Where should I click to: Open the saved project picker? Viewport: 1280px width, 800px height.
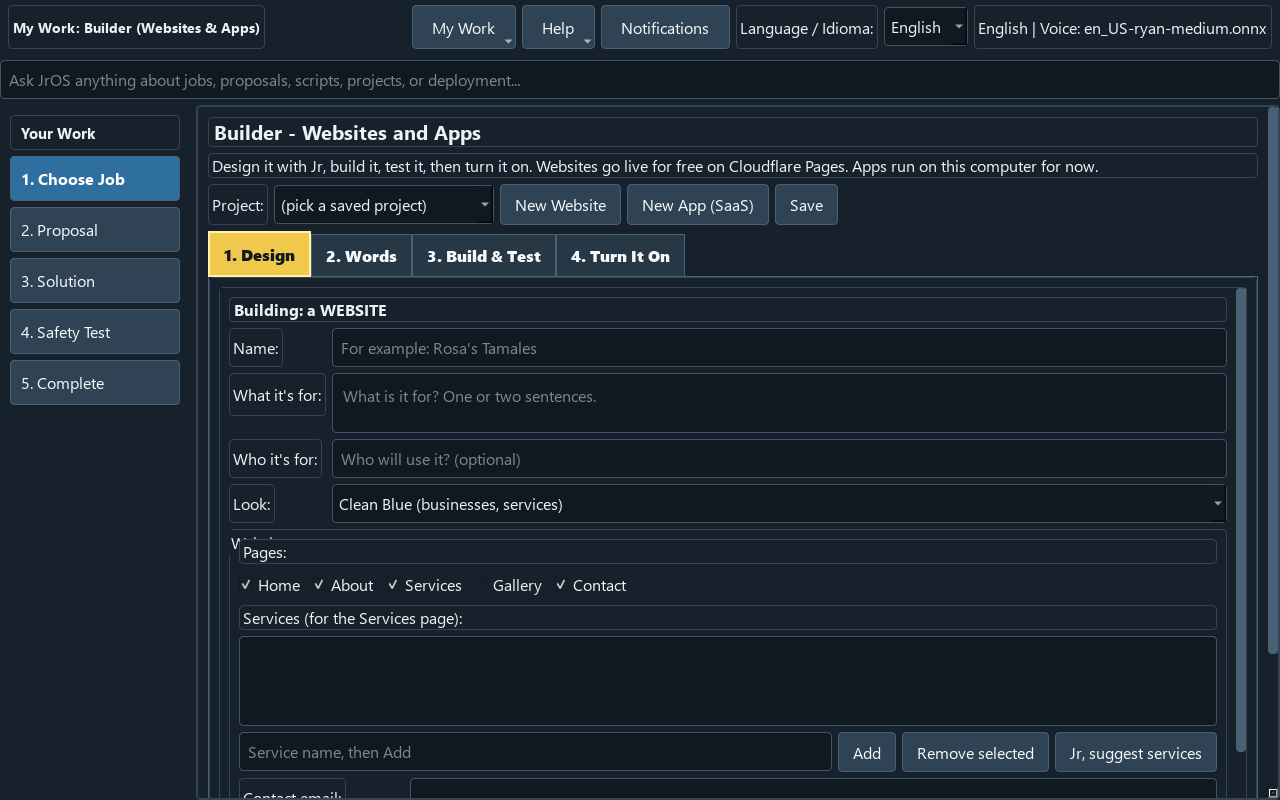[384, 205]
